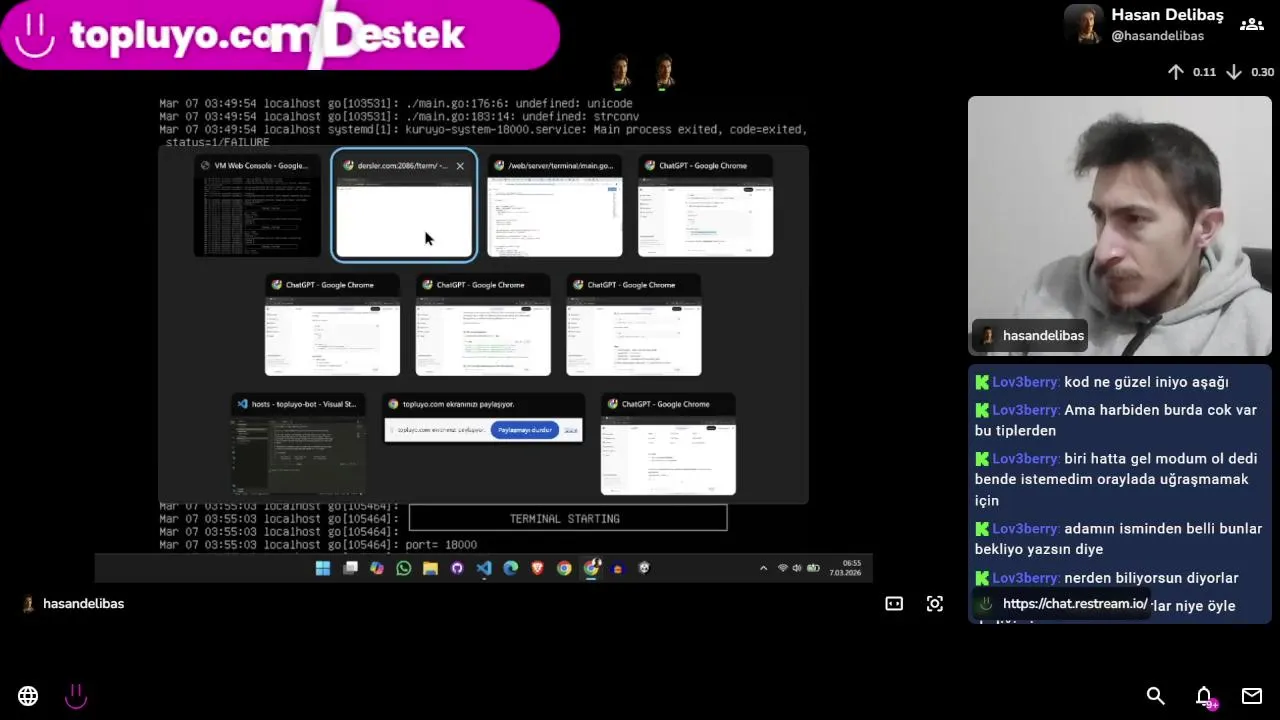Open the search magnifier at bottom
The width and height of the screenshot is (1280, 720).
[1156, 696]
